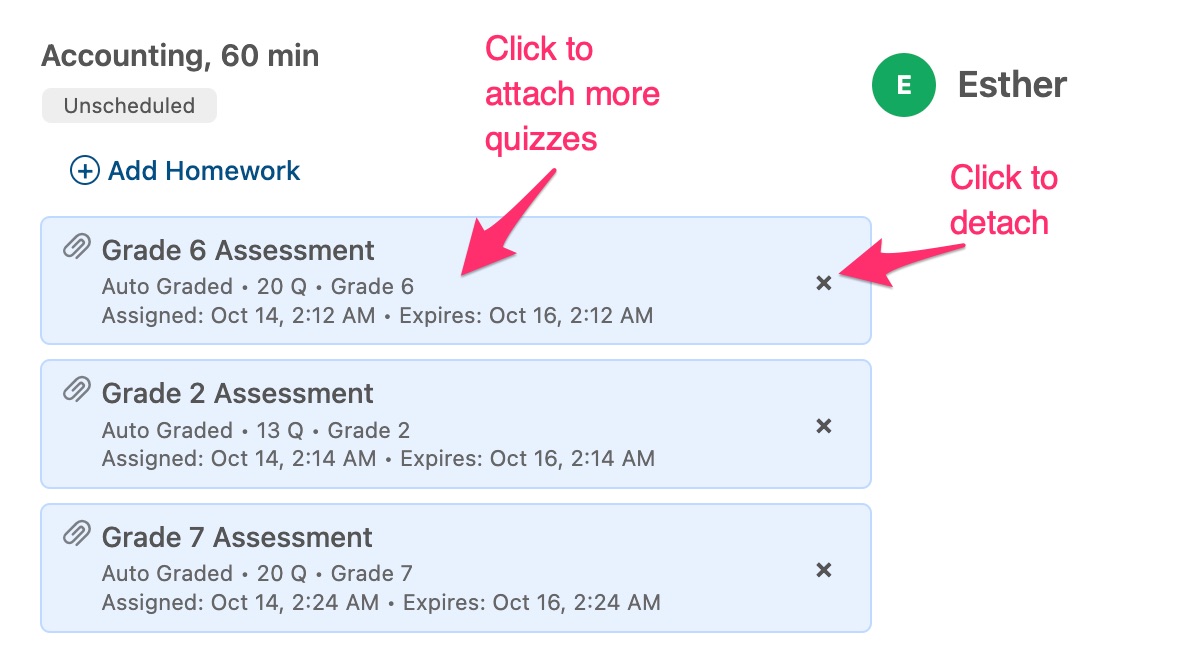Click the Grade 7 Assessment title text
The height and width of the screenshot is (666, 1192).
click(x=237, y=537)
